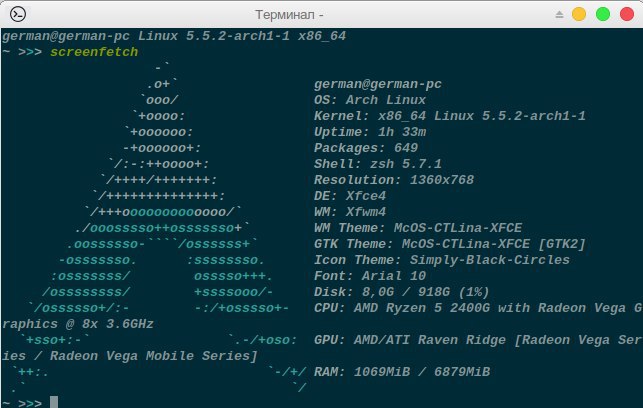Viewport: 643px width, 408px height.
Task: Click the 'Uptime: 1h 33m' line
Action: coord(370,132)
